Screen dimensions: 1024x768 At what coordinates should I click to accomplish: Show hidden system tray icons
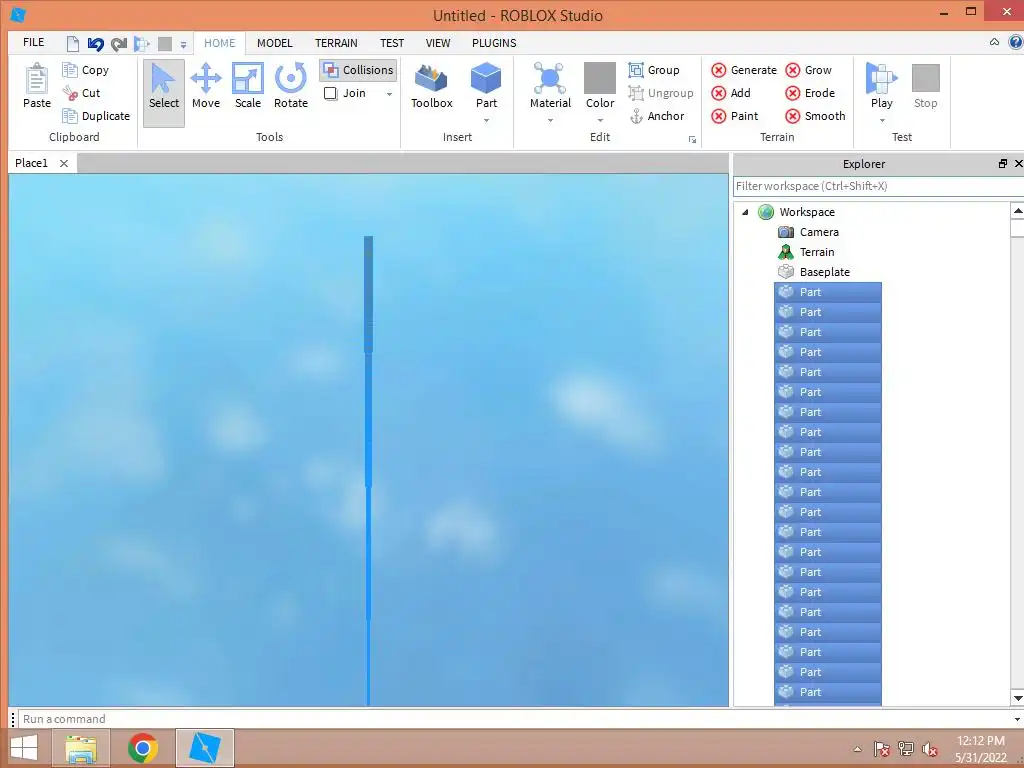point(857,749)
